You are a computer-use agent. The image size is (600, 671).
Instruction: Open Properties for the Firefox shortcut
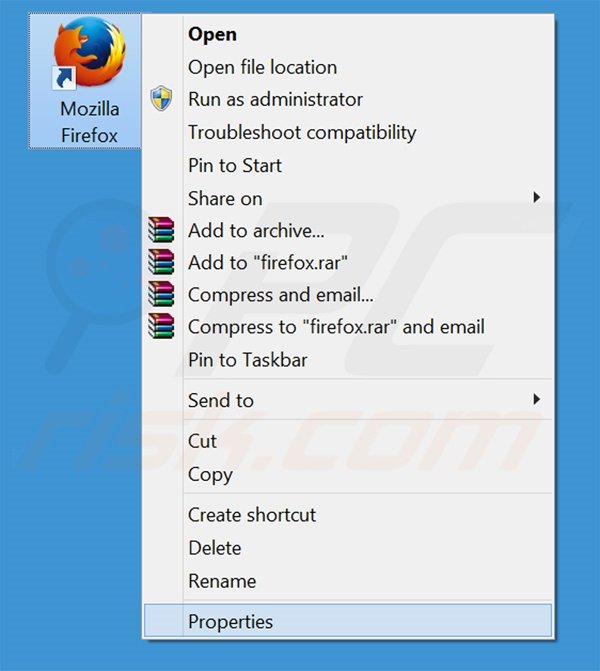click(x=230, y=621)
